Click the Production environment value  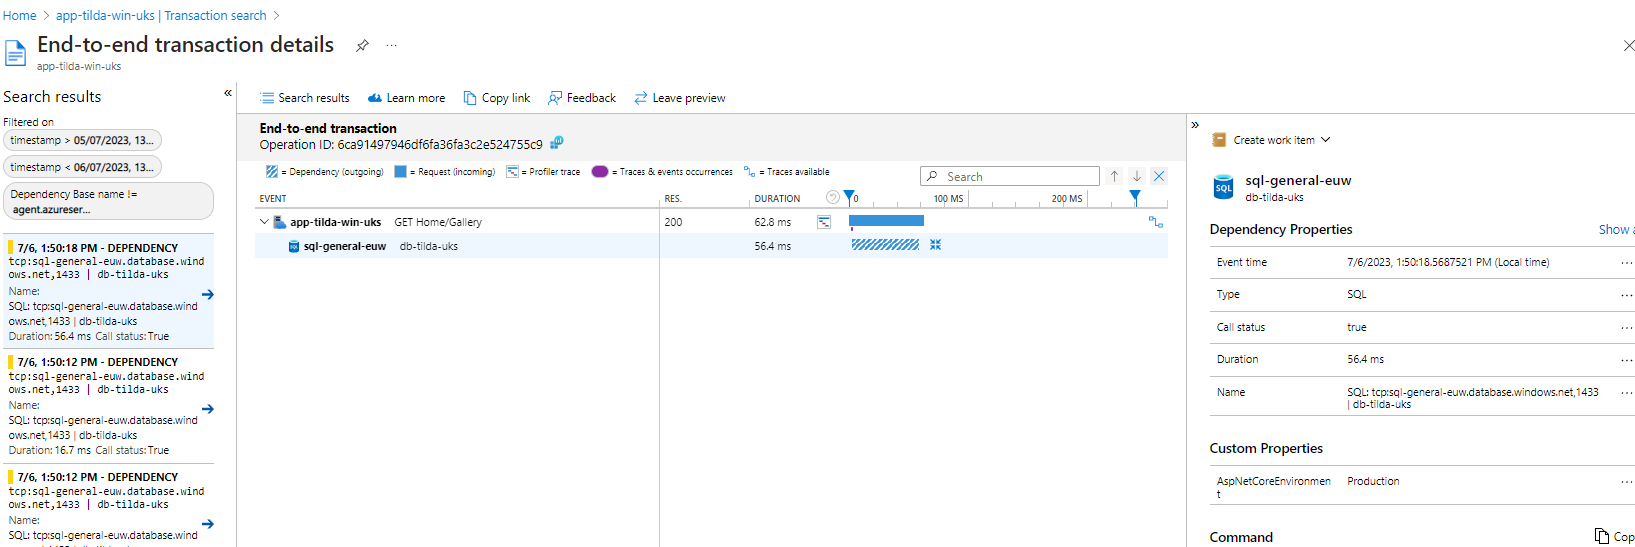pos(1373,481)
